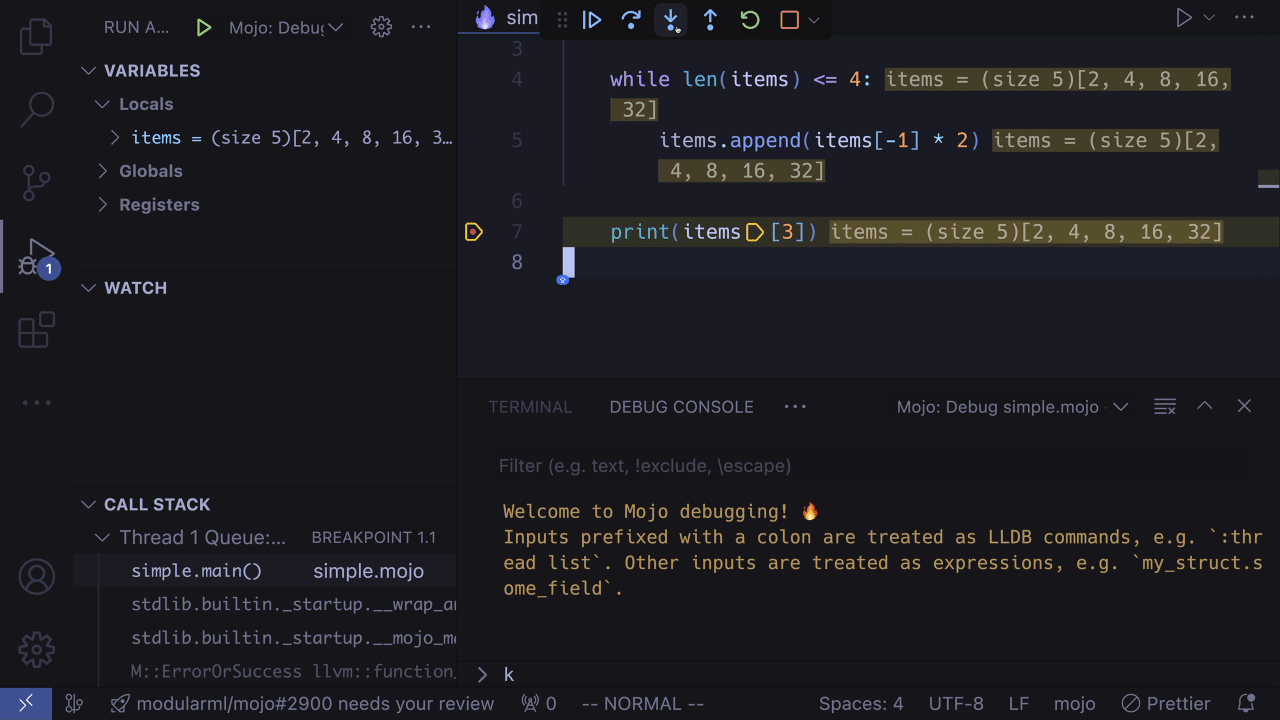Click the inline breakpoint marker before [3]
Viewport: 1280px width, 720px height.
pos(755,232)
